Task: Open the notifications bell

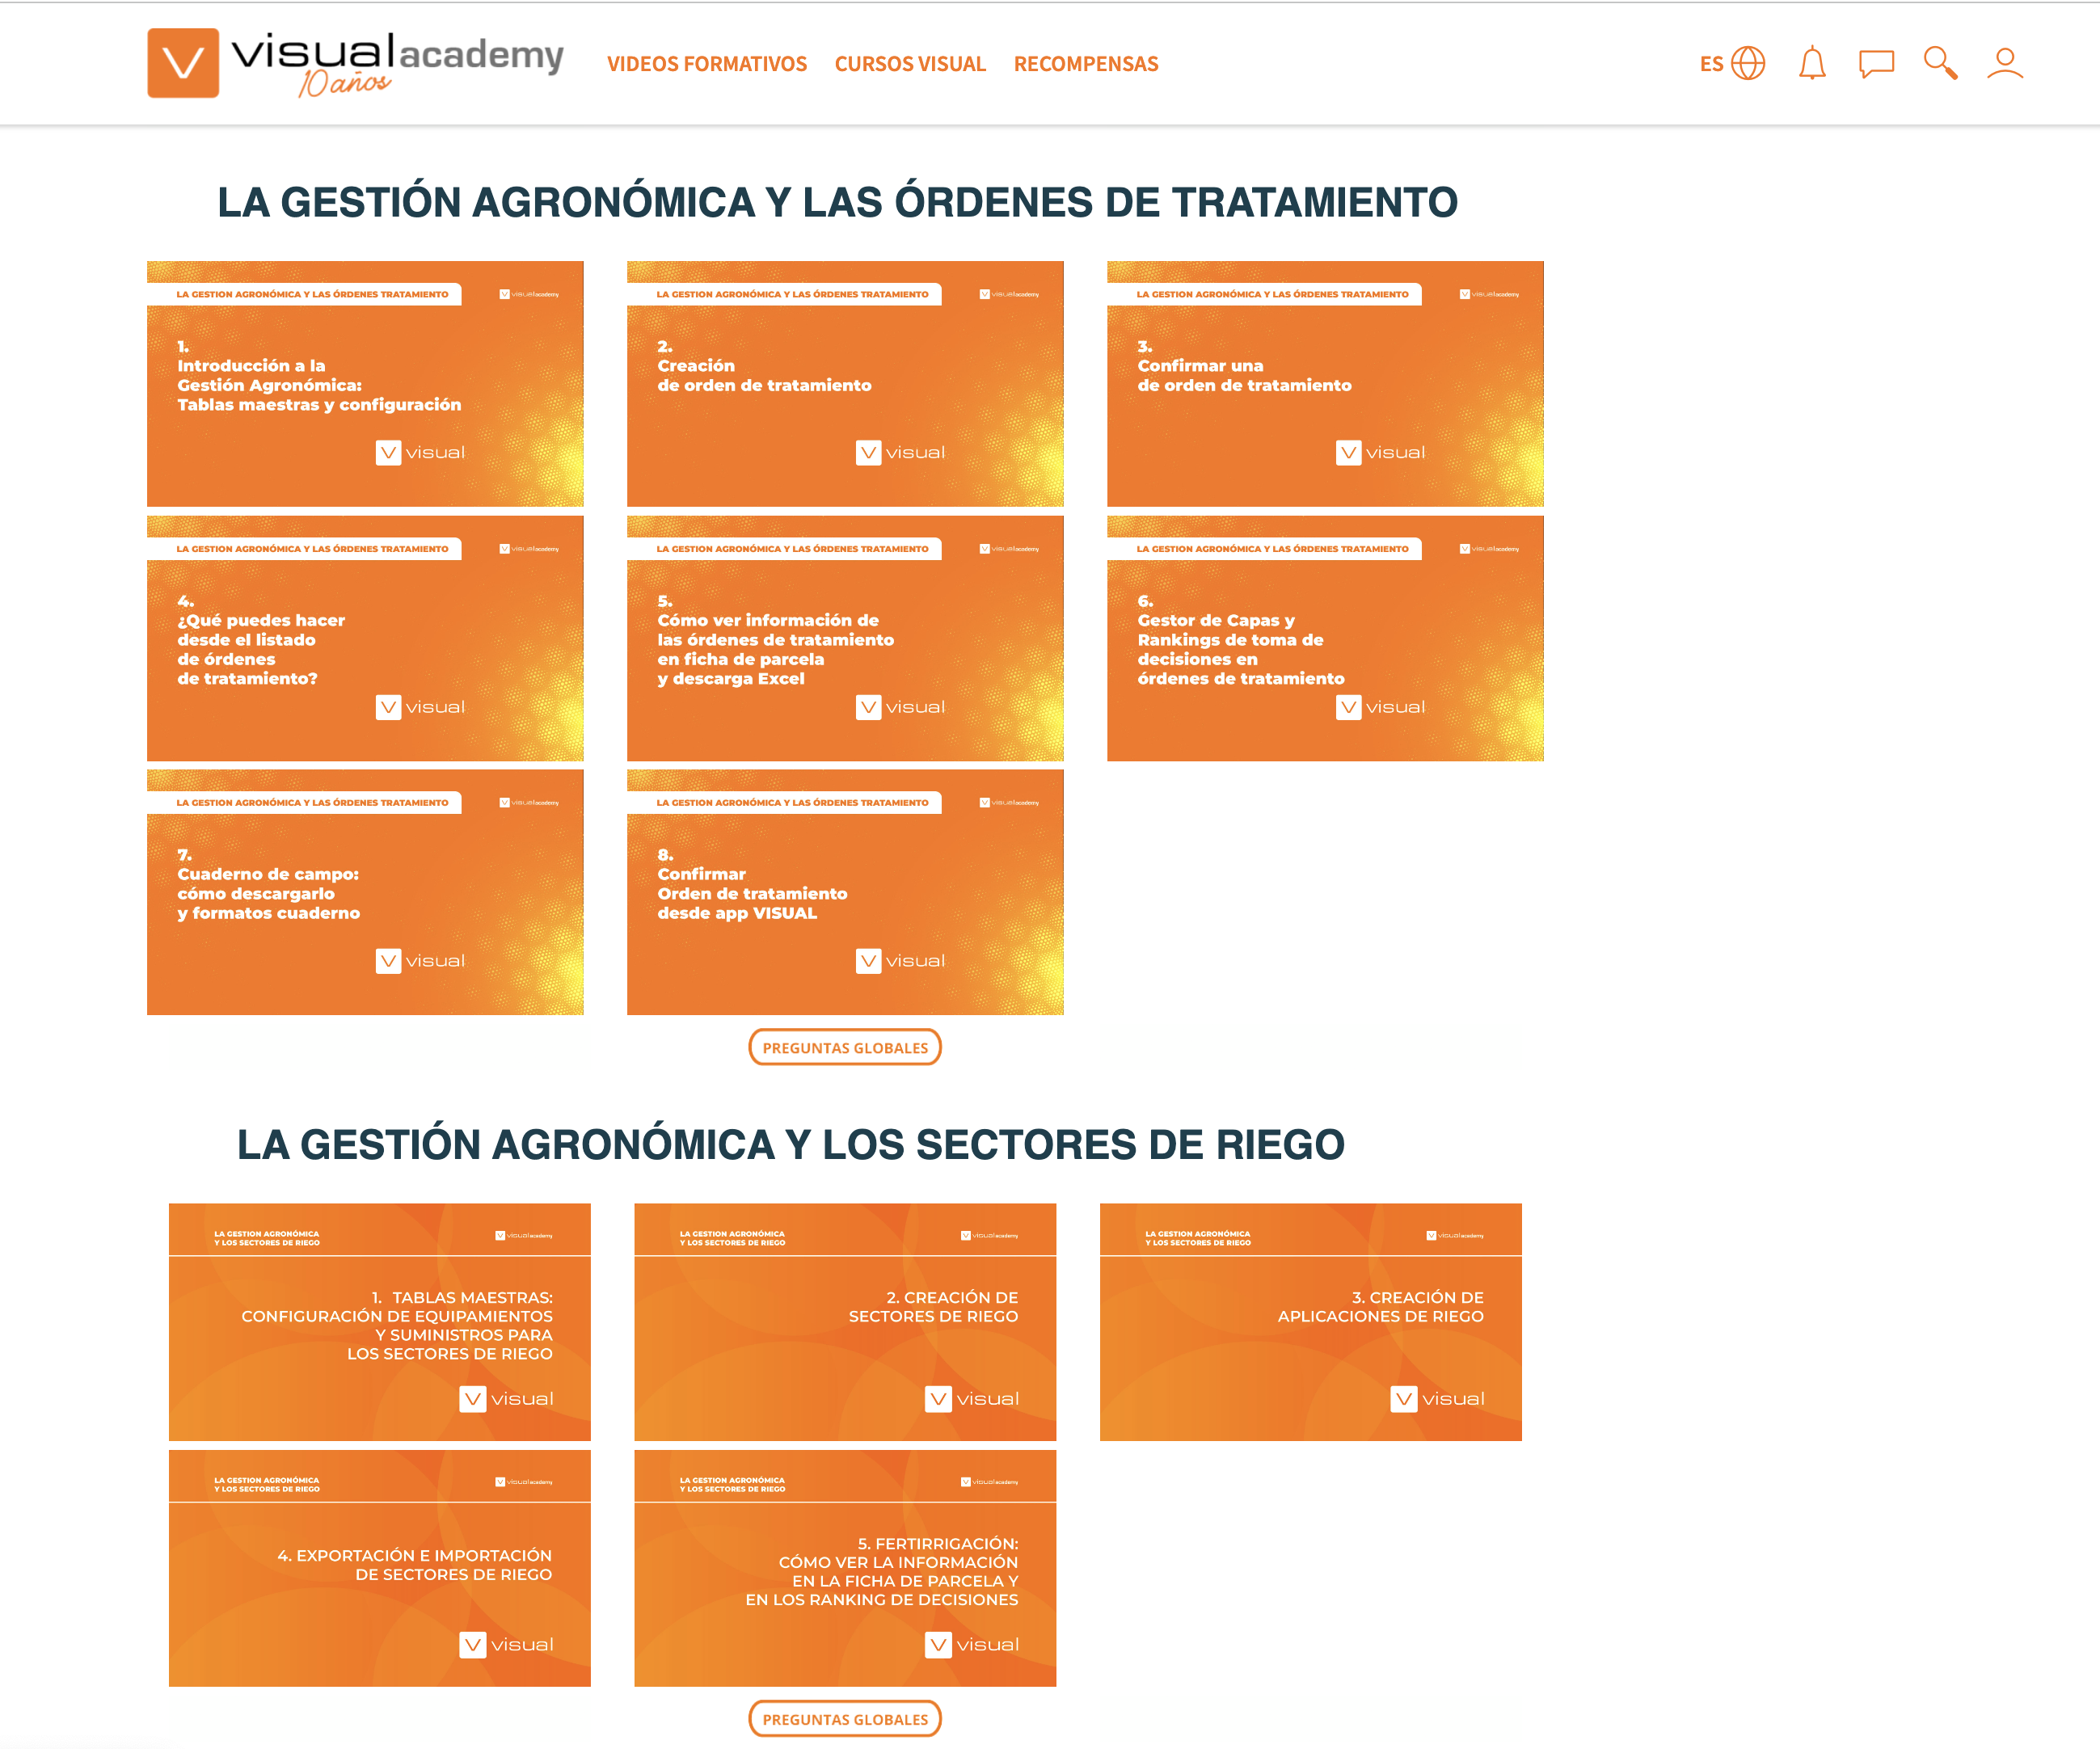Action: tap(1812, 63)
